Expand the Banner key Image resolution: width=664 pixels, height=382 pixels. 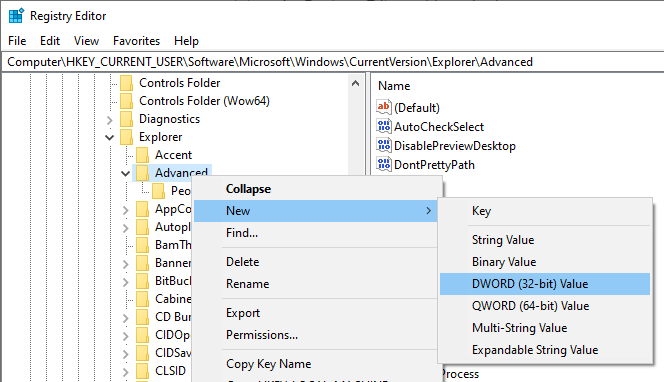click(x=125, y=264)
